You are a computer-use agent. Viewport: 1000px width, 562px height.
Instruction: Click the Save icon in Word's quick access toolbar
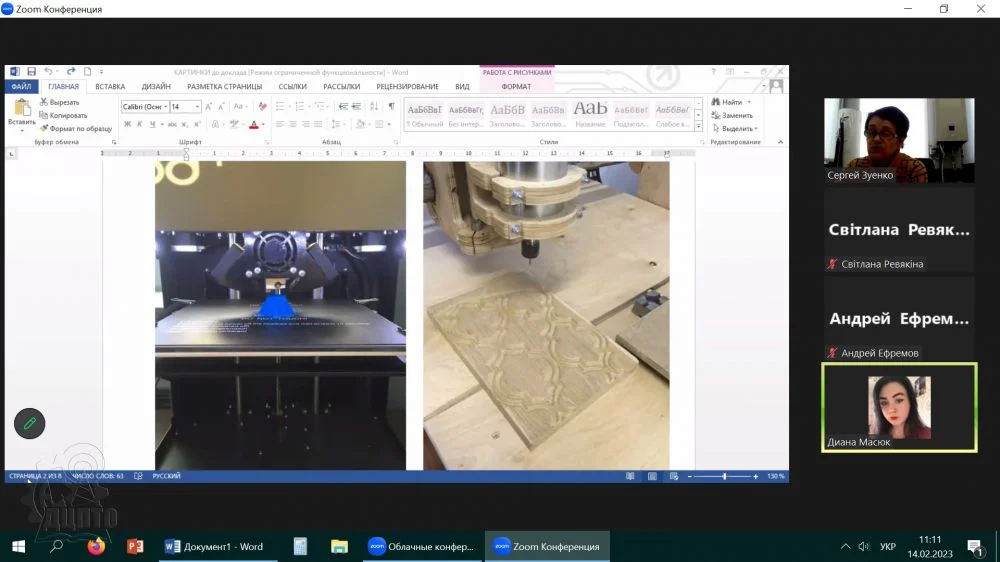pyautogui.click(x=31, y=71)
